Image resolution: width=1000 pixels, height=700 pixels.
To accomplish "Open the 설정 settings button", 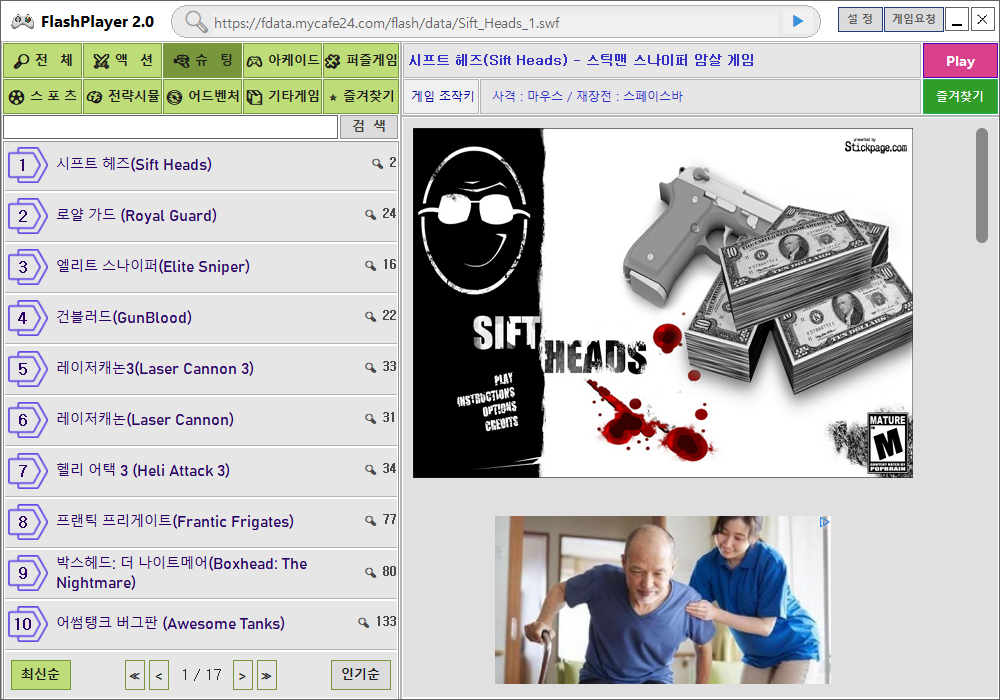I will click(x=860, y=19).
